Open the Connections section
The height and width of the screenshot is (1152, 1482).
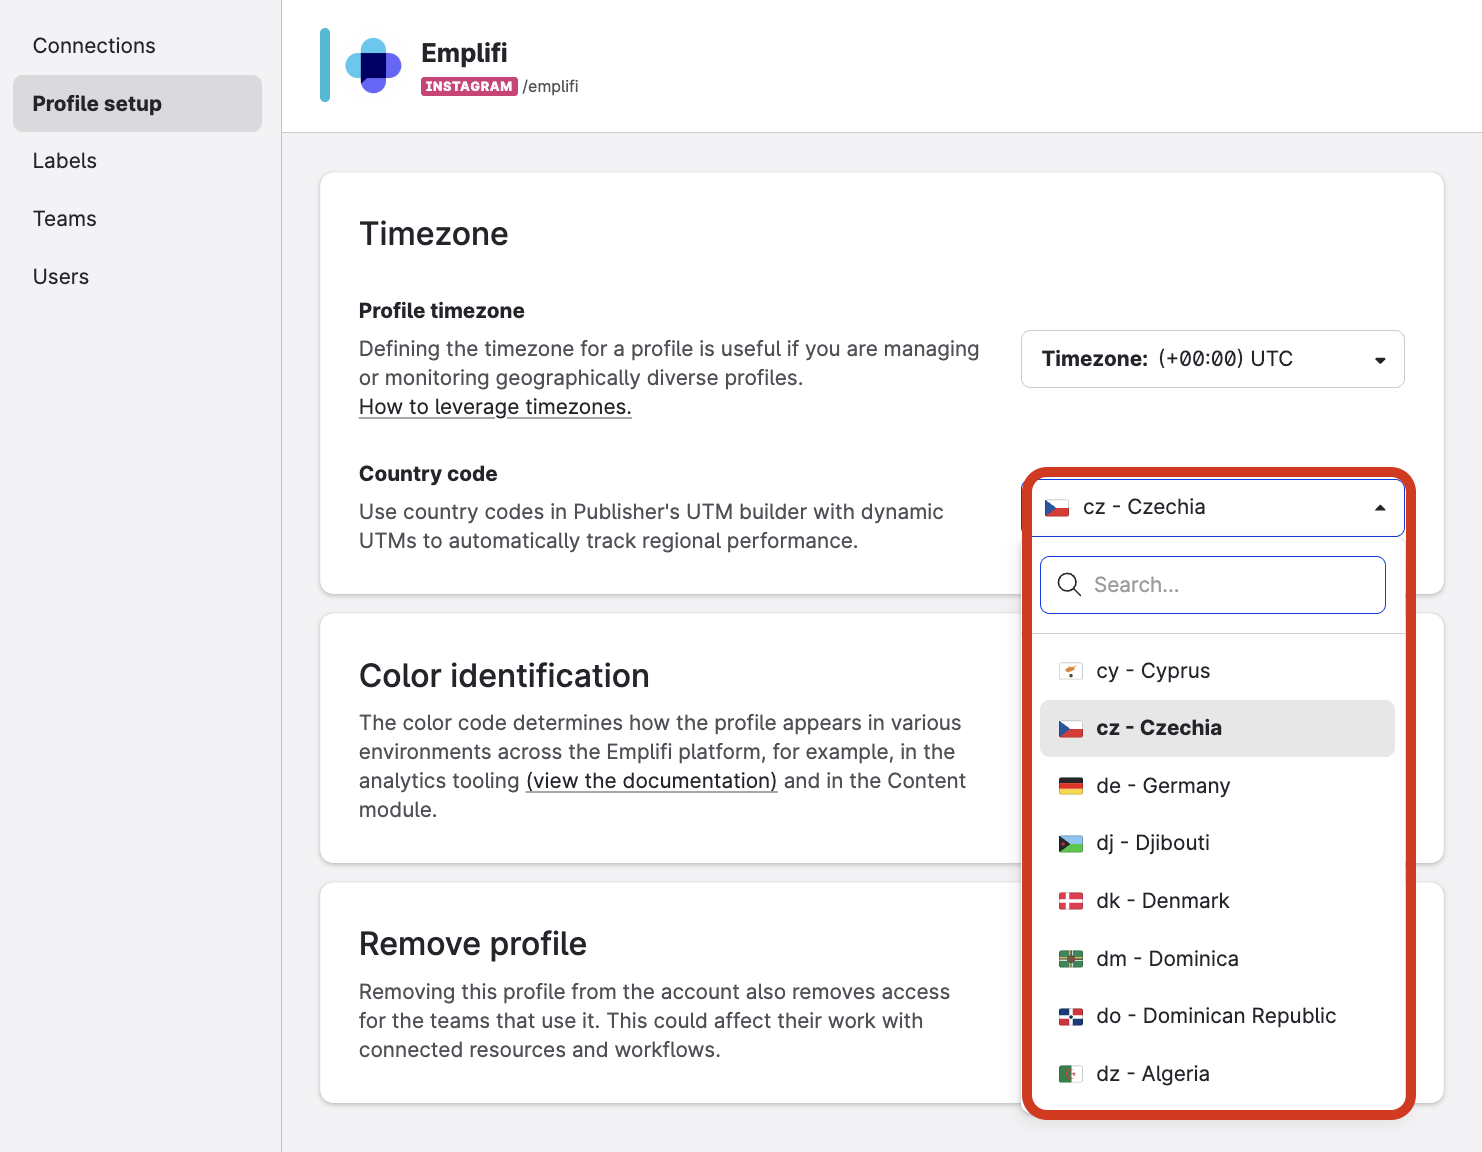click(94, 46)
